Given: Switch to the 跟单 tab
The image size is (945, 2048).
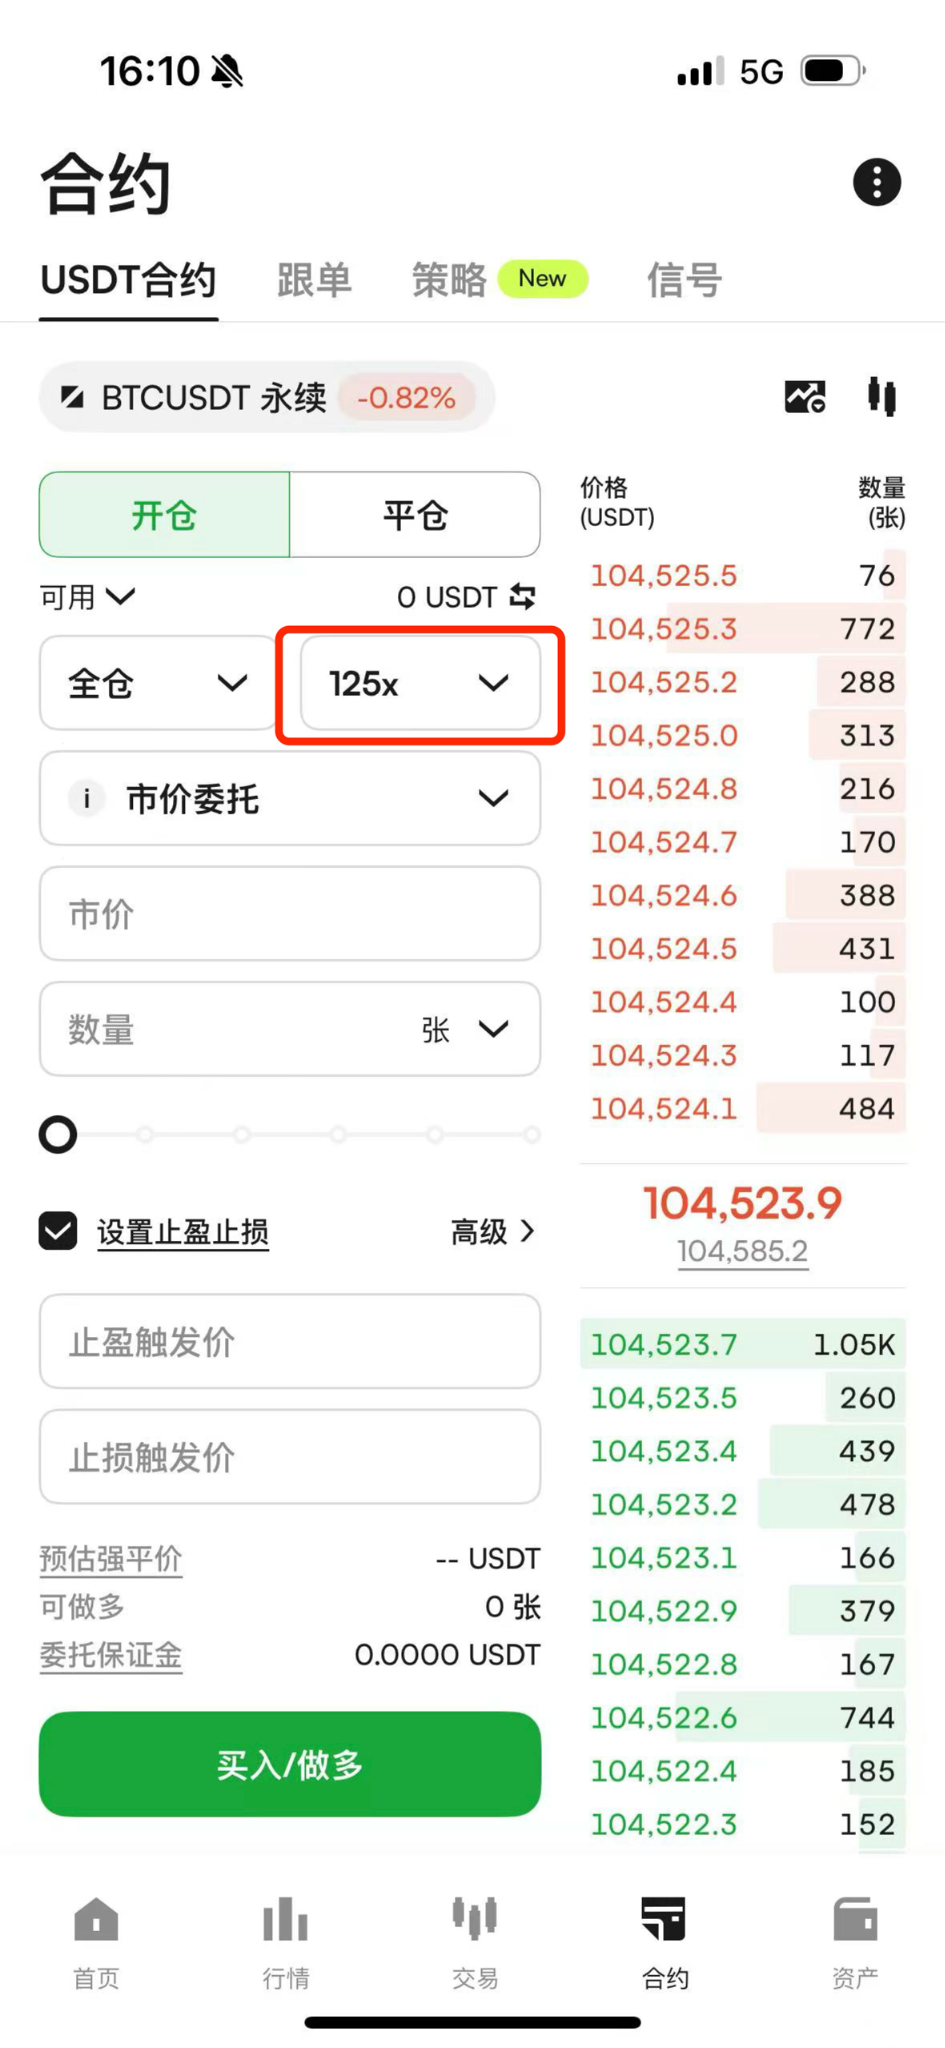Looking at the screenshot, I should tap(314, 280).
